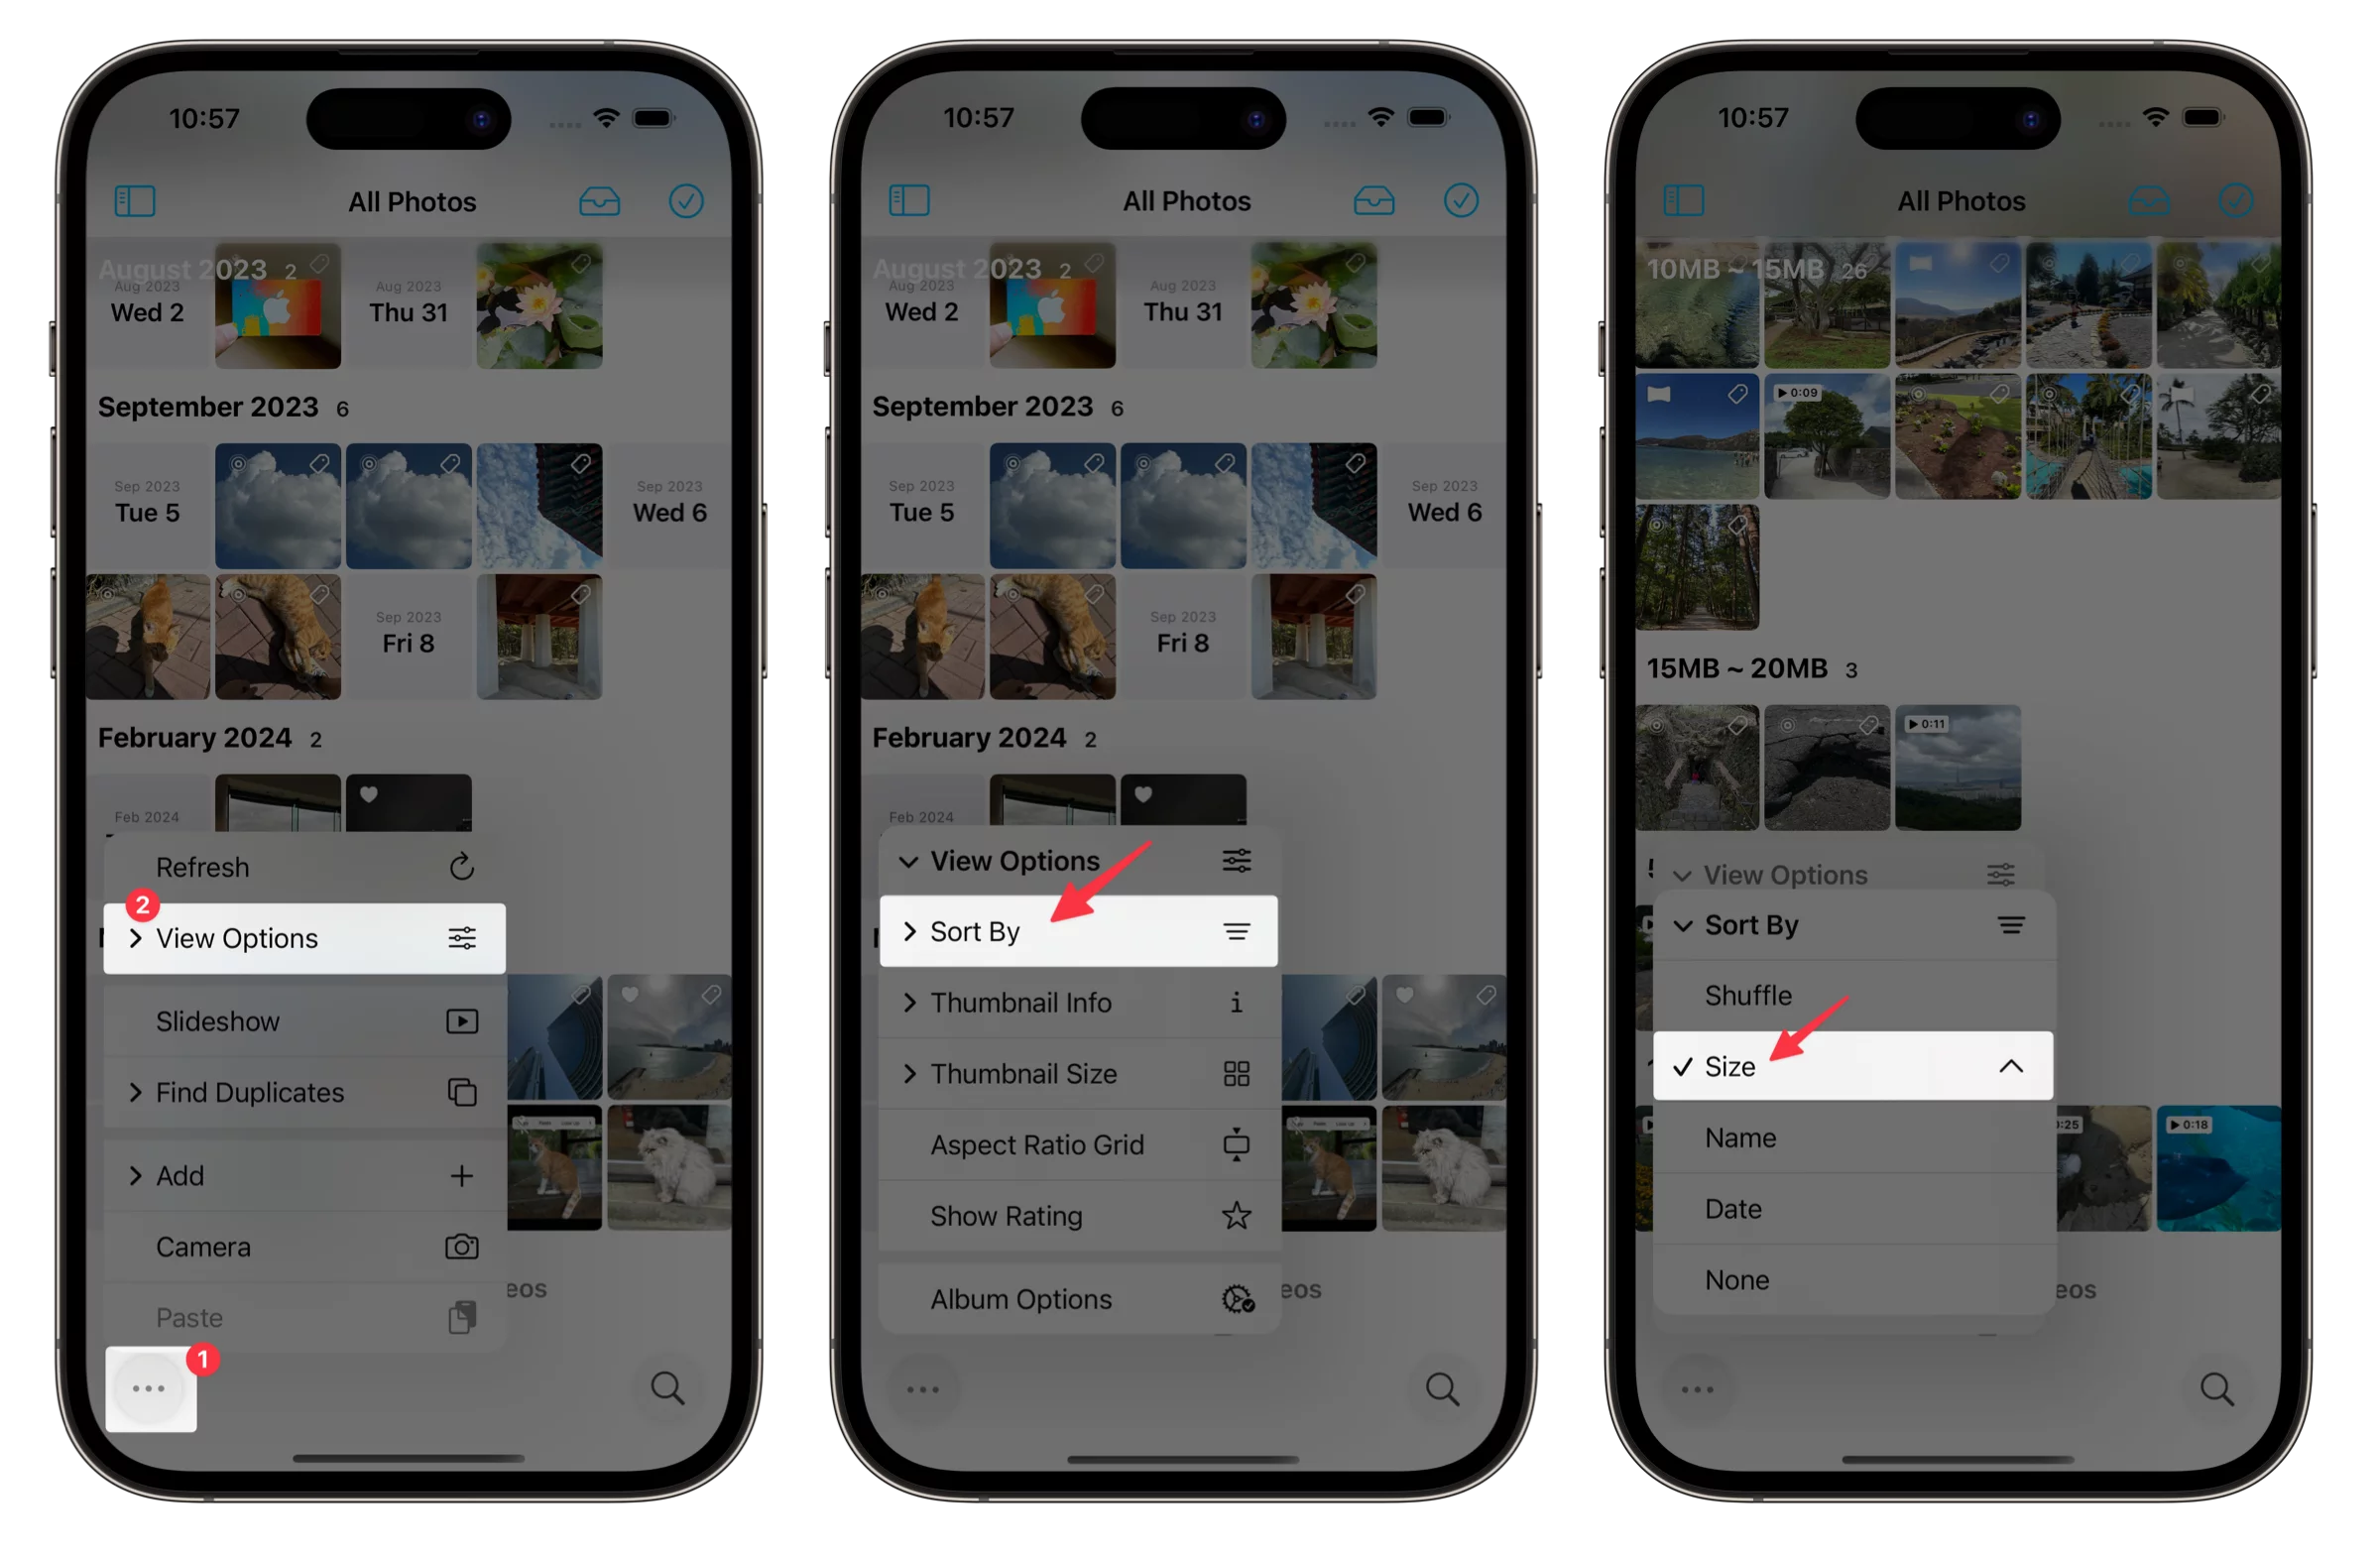Image resolution: width=2380 pixels, height=1555 pixels.
Task: Tap the sidebar toggle icon top-left
Action: tap(134, 198)
